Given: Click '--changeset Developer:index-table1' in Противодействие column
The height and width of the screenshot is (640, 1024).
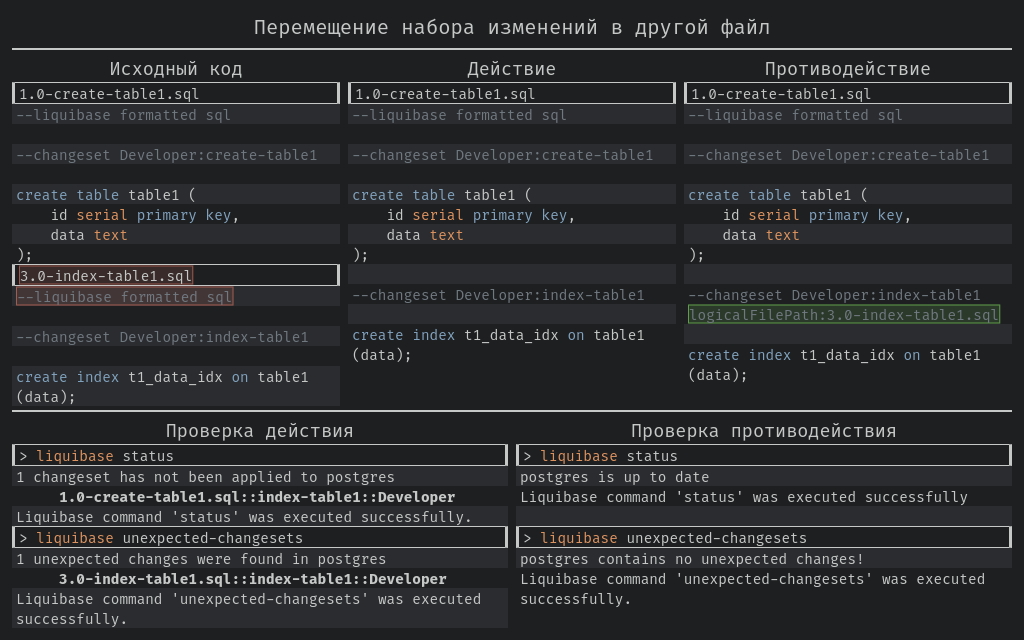Looking at the screenshot, I should [x=834, y=295].
